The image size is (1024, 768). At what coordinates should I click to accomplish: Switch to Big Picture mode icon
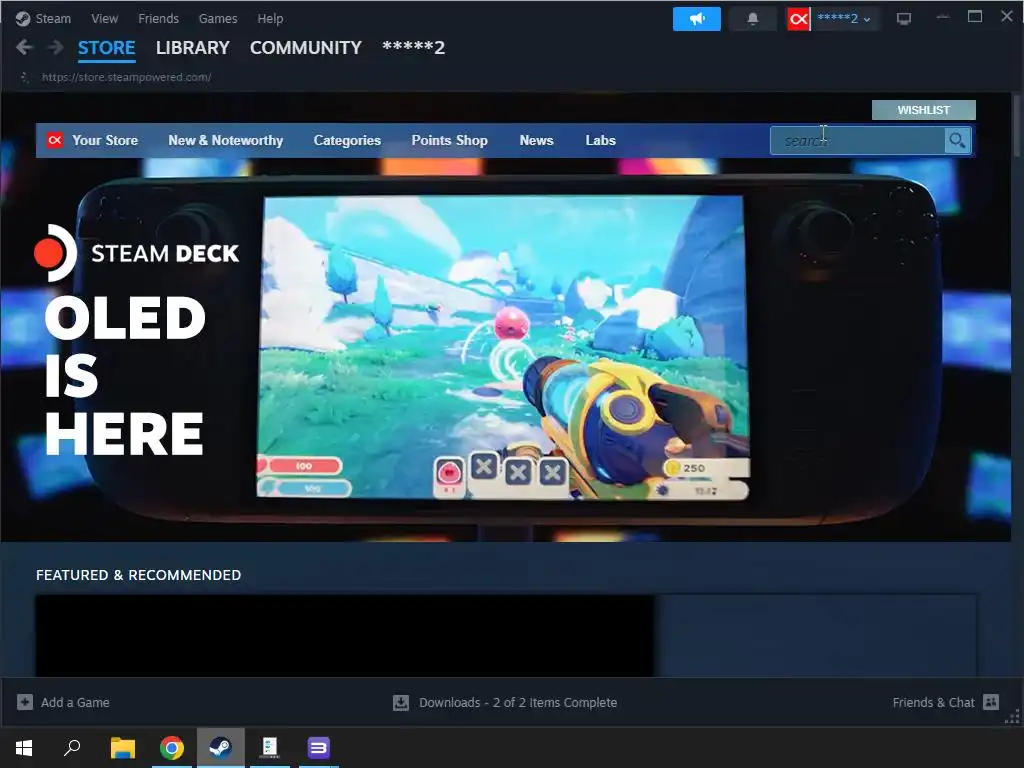pos(904,19)
